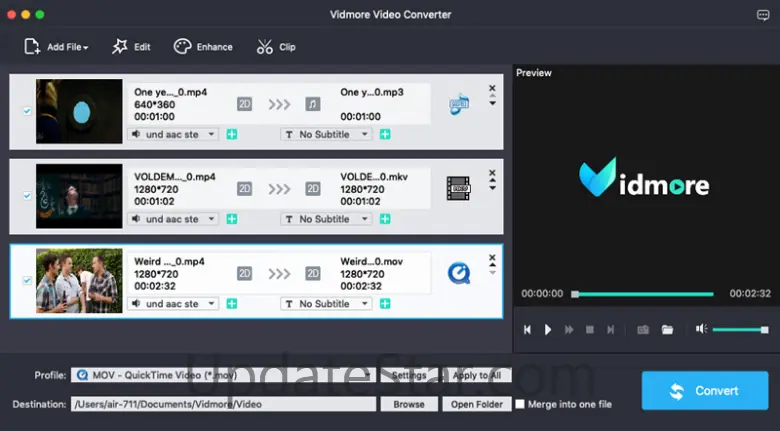Image resolution: width=780 pixels, height=431 pixels.
Task: Take a snapshot with camera icon
Action: [643, 329]
